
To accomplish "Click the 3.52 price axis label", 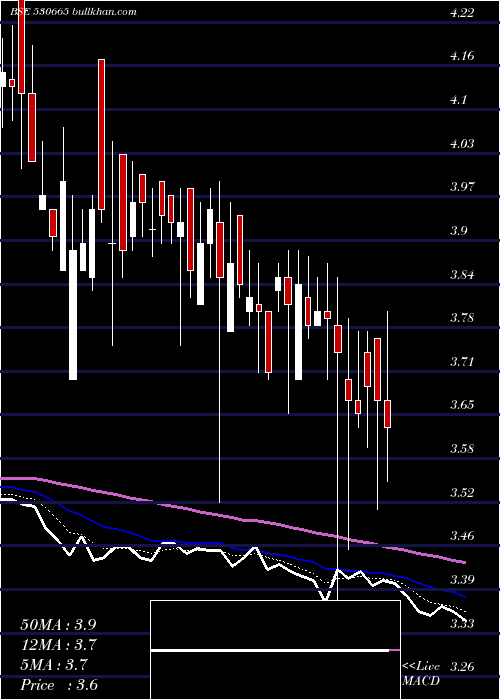I will coord(461,492).
